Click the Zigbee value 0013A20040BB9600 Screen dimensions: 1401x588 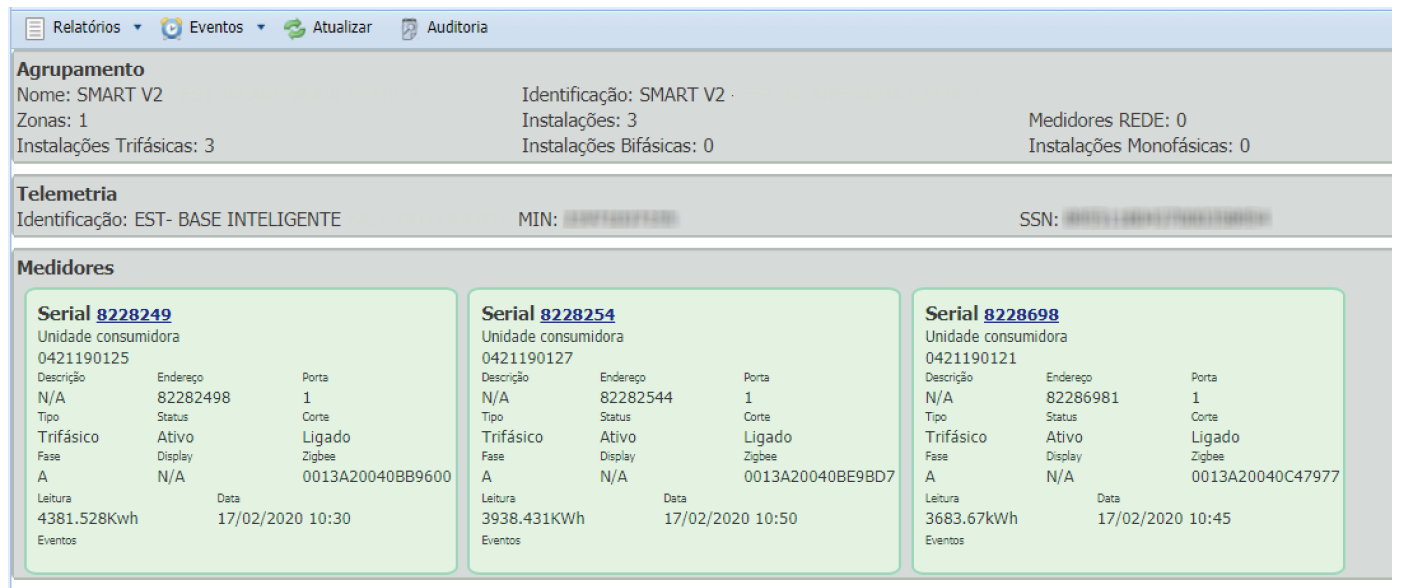click(377, 477)
